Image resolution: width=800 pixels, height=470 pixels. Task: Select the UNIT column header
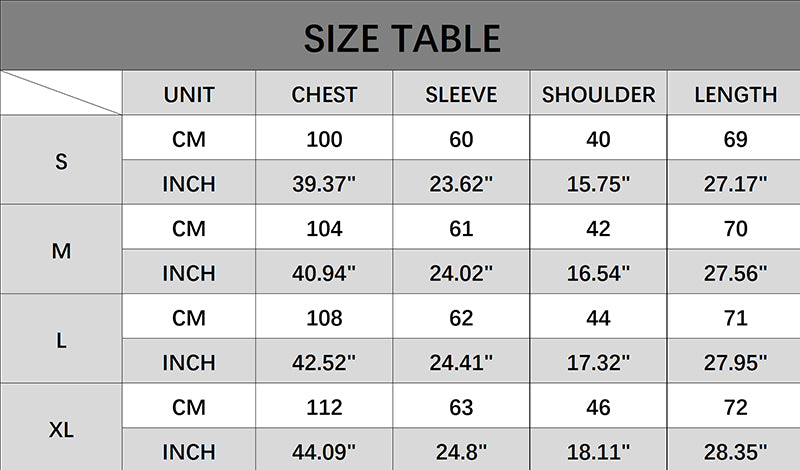click(x=189, y=95)
